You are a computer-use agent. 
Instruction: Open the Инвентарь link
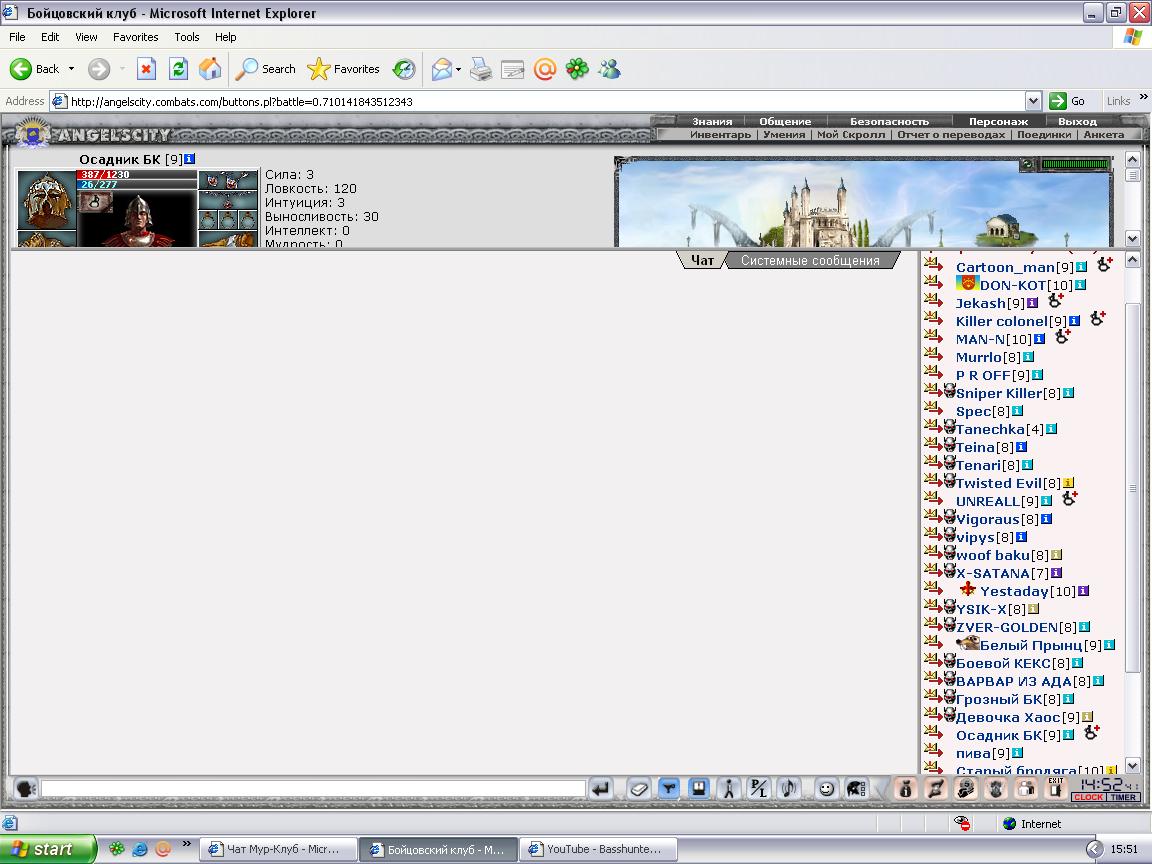(720, 134)
